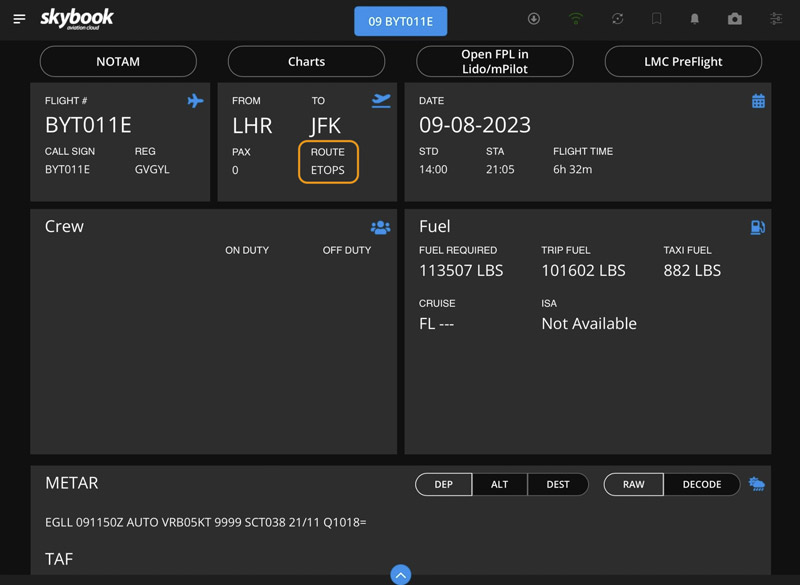Open the NOTAM section
The image size is (800, 585).
tap(118, 62)
